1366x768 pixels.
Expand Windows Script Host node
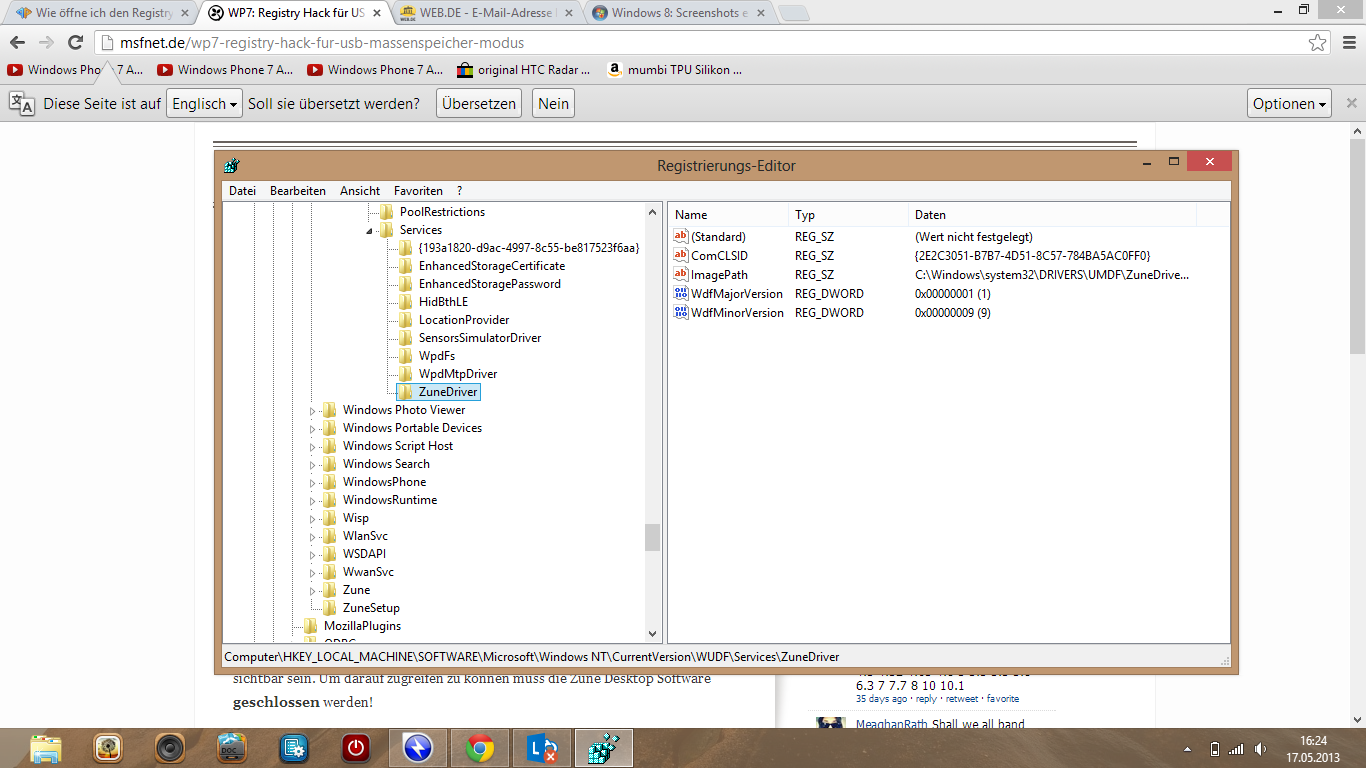(312, 446)
